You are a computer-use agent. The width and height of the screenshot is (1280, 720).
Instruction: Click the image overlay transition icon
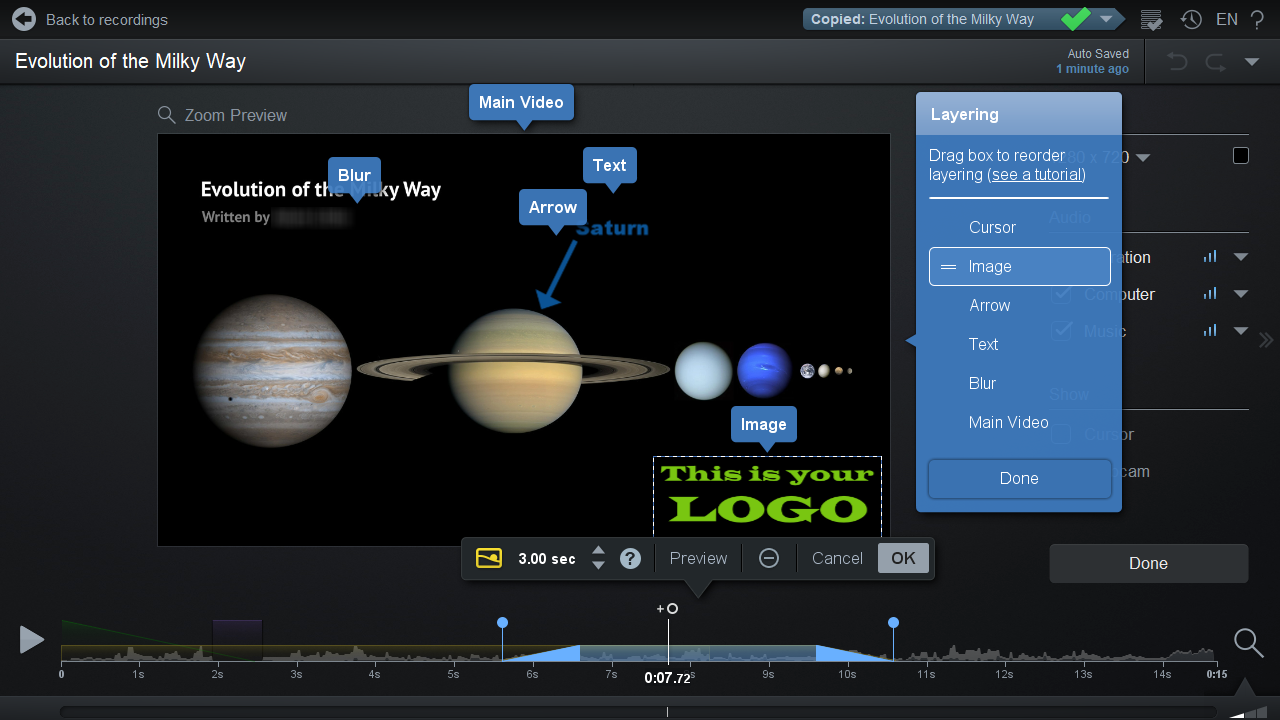(x=489, y=558)
